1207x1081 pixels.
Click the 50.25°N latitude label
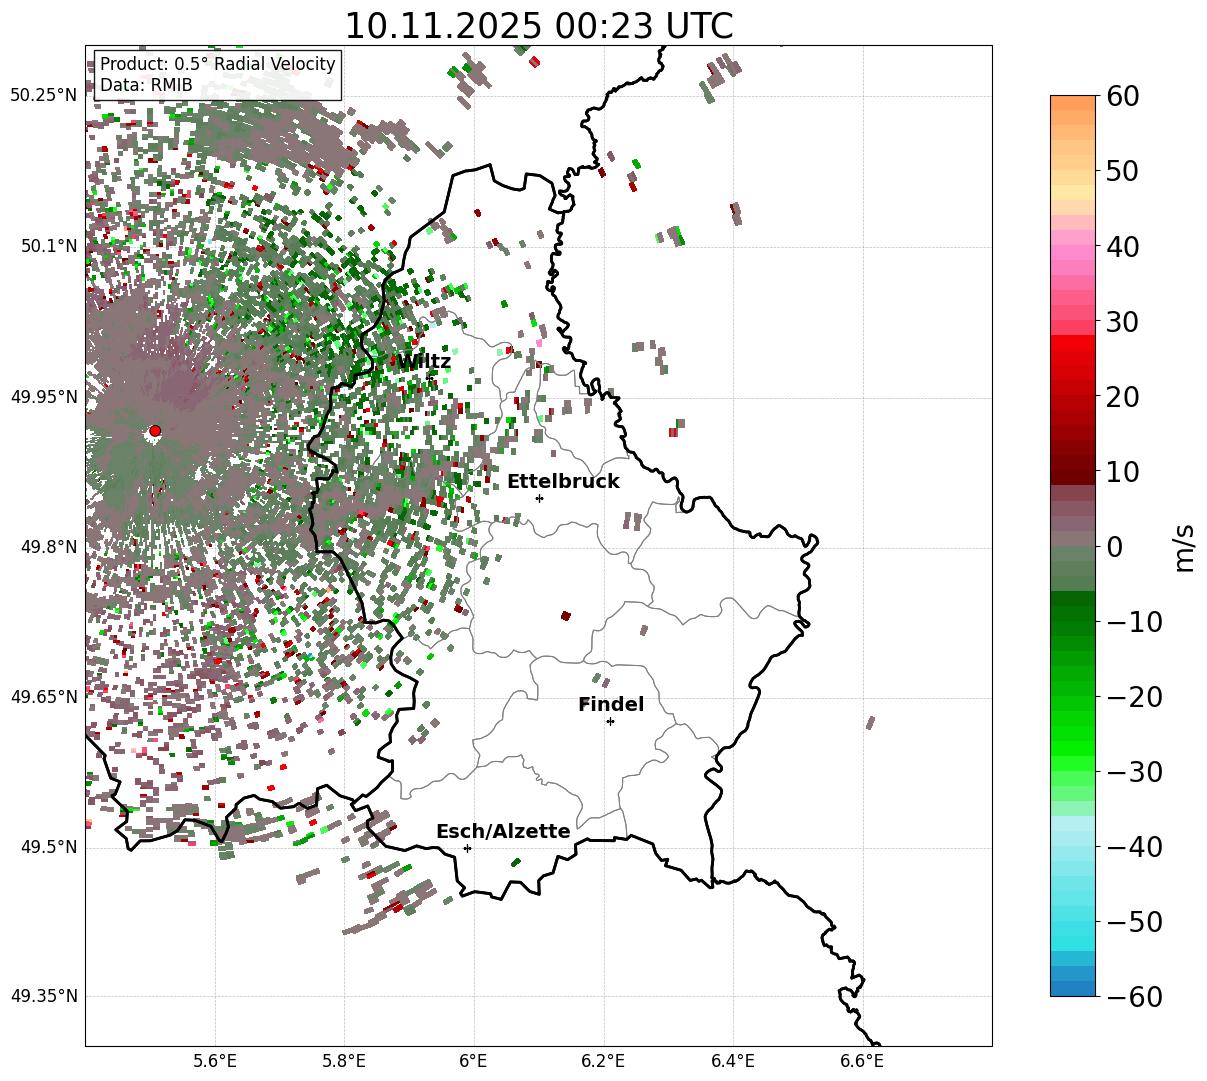43,96
